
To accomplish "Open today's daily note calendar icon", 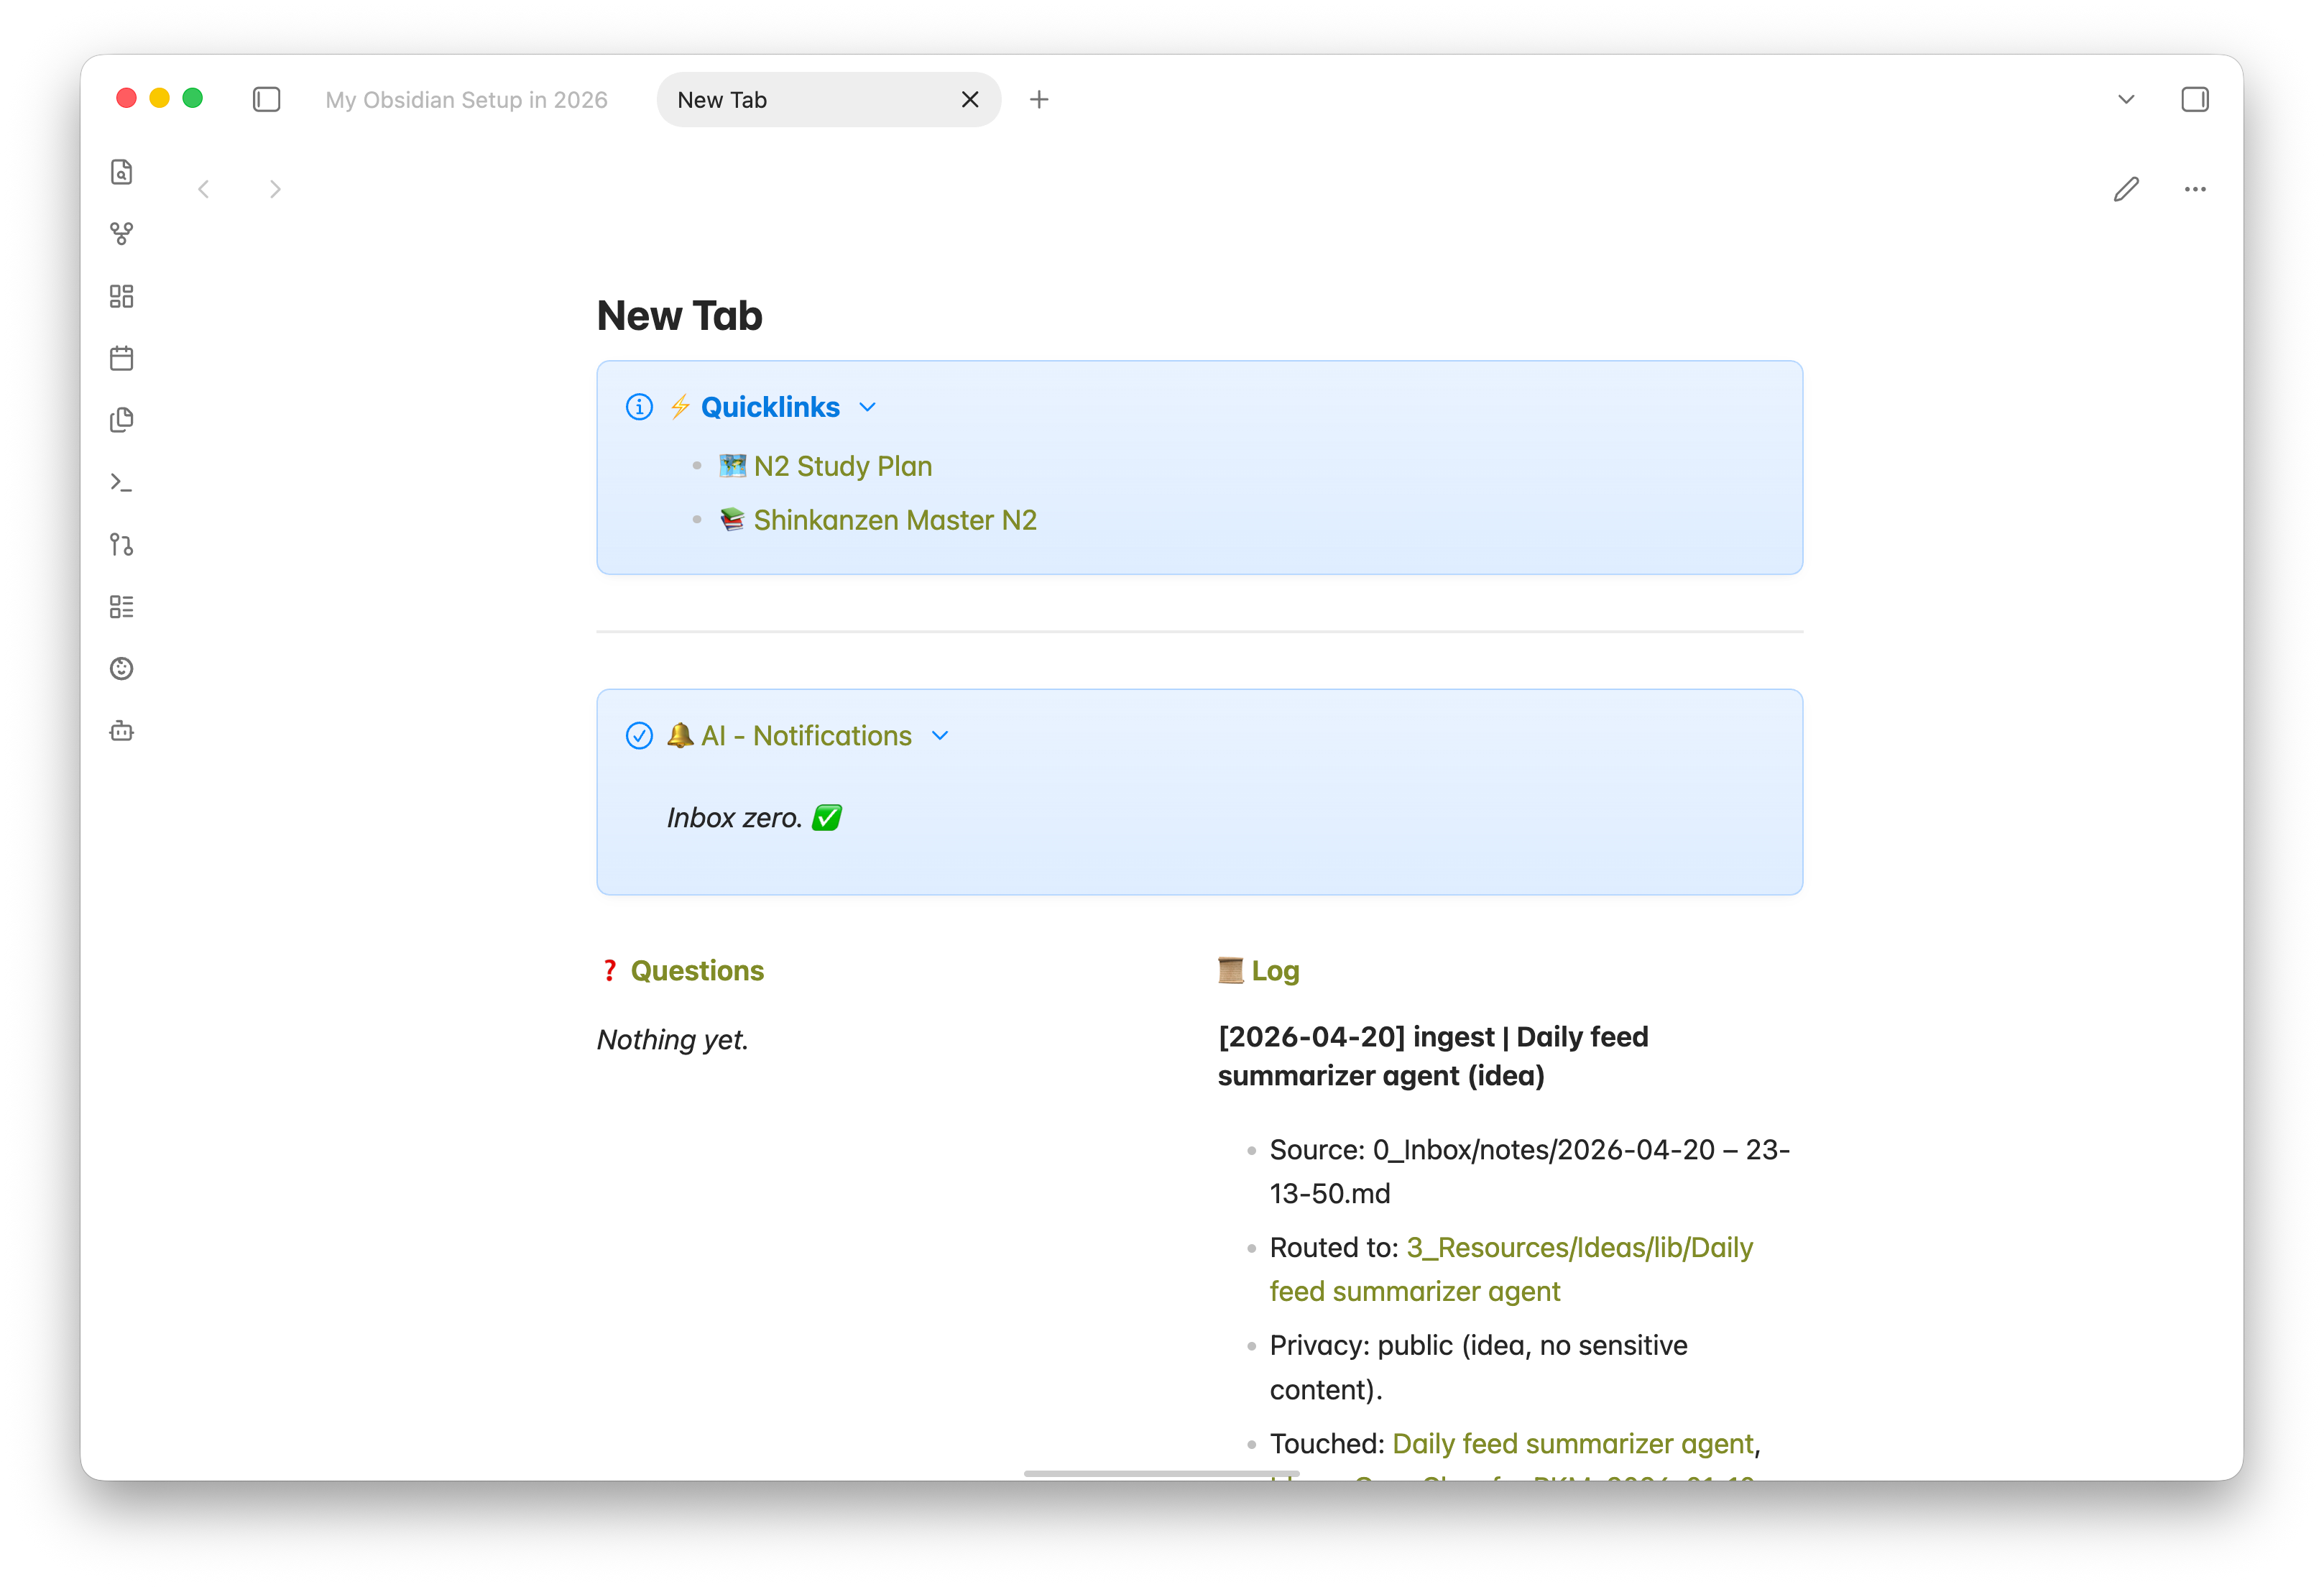I will 121,358.
